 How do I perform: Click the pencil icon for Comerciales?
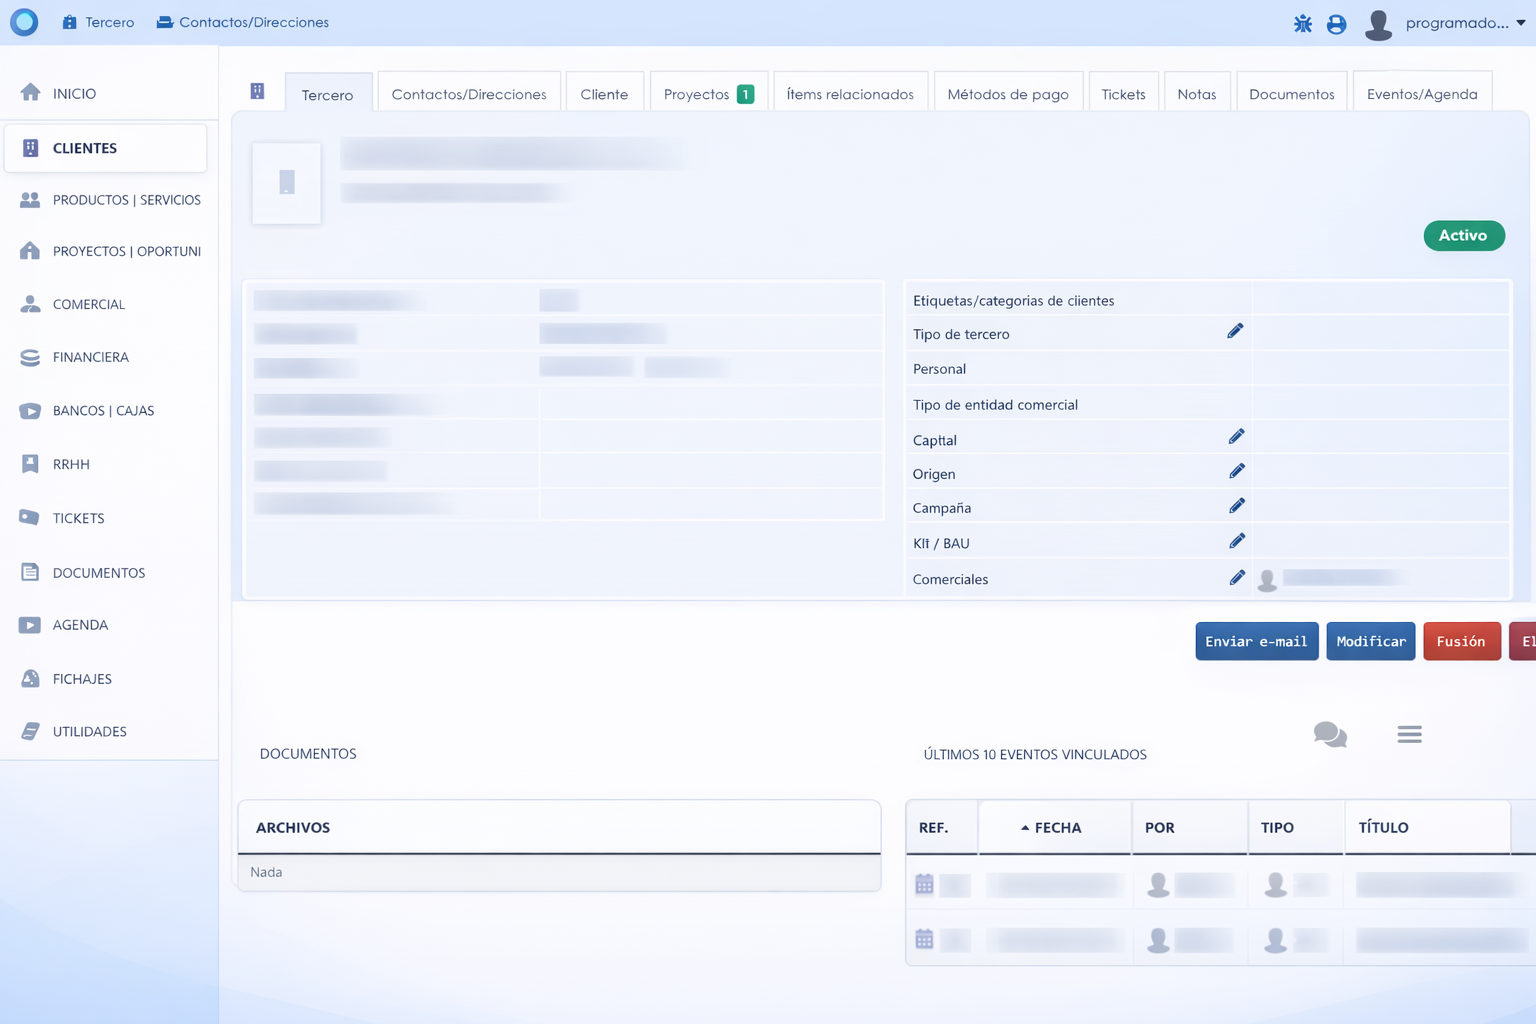[1236, 578]
